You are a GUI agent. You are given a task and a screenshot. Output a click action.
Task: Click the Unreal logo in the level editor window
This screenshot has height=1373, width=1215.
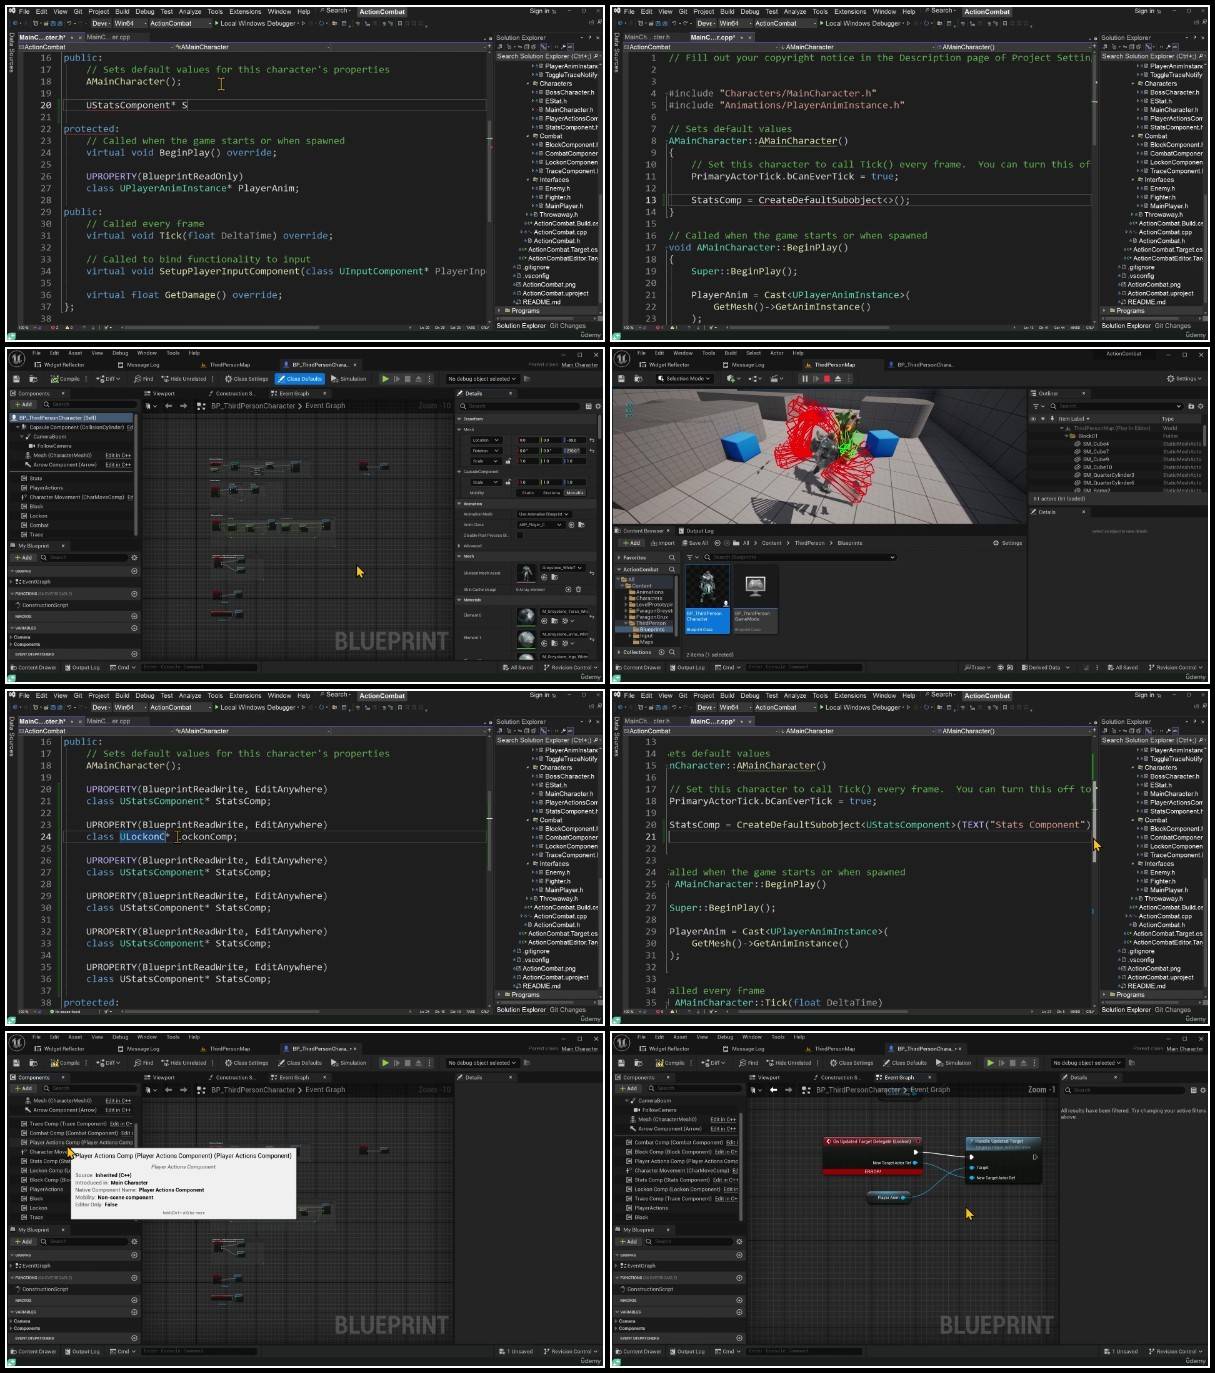pos(622,359)
